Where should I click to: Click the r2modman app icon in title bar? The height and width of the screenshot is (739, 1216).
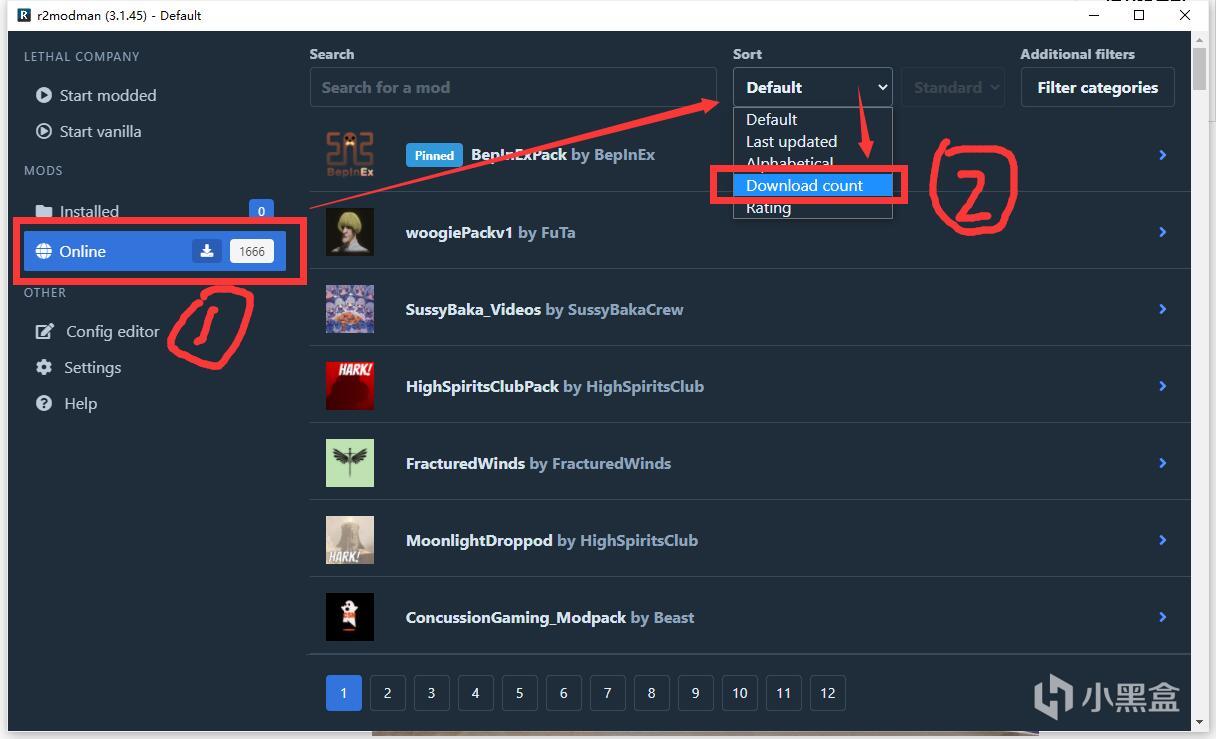coord(24,15)
